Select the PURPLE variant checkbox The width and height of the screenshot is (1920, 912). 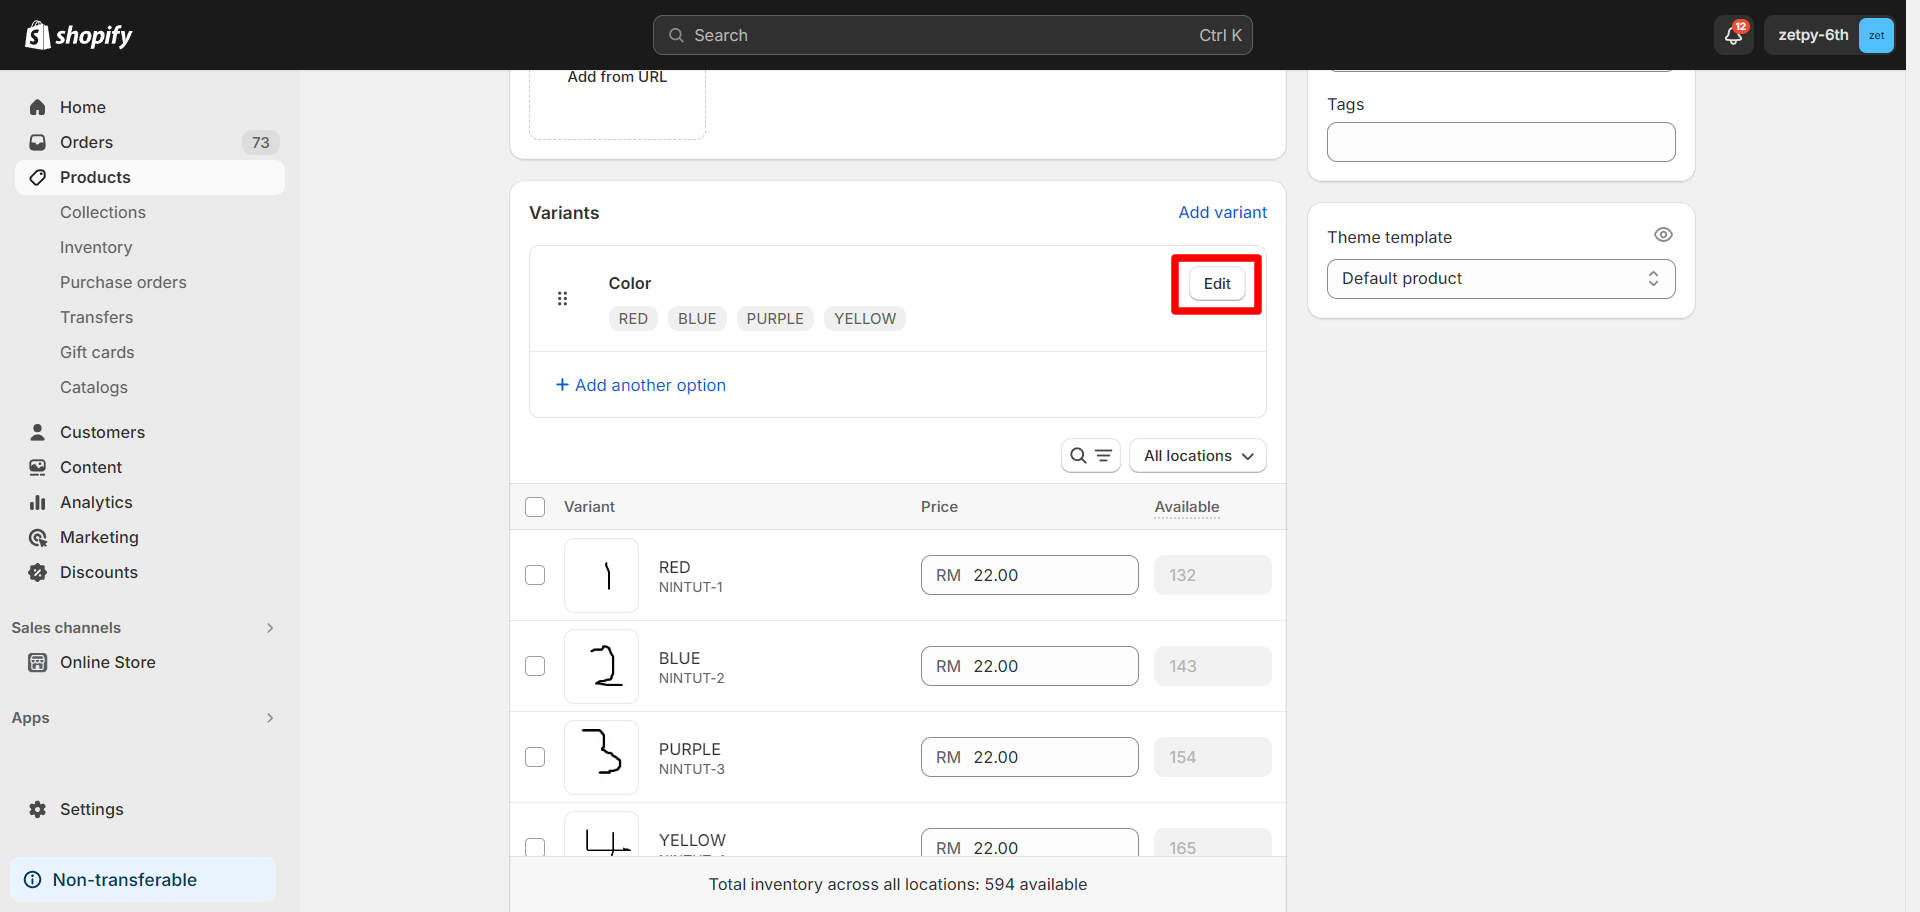coord(535,757)
